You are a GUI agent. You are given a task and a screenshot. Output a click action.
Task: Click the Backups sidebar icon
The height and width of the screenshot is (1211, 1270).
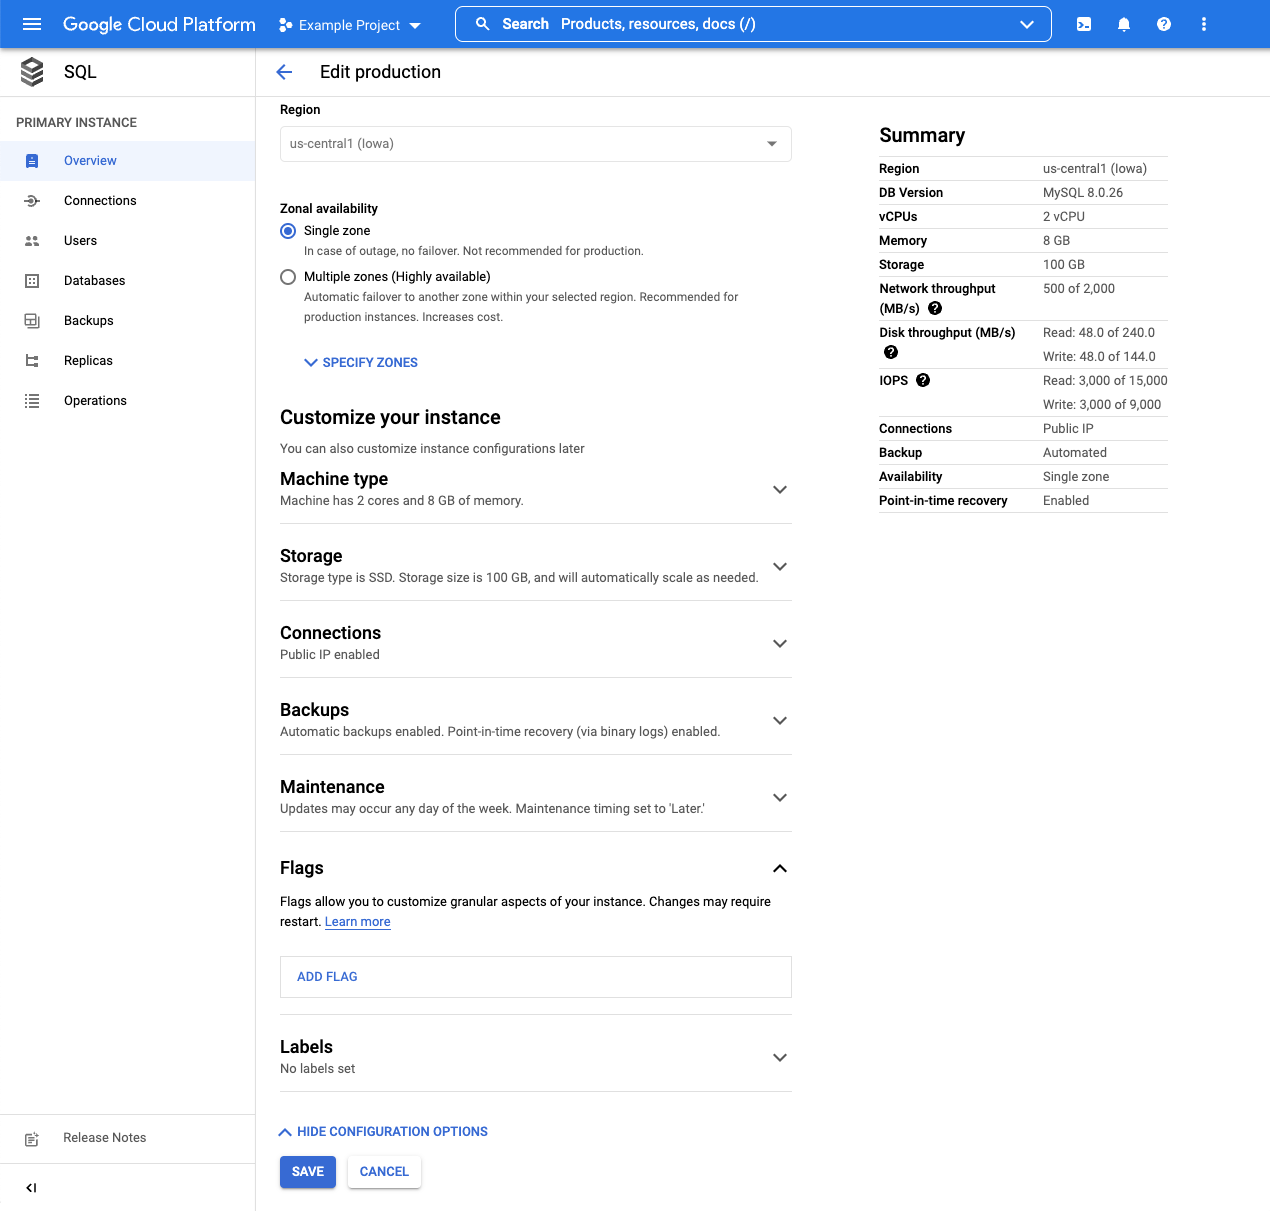[x=32, y=321]
